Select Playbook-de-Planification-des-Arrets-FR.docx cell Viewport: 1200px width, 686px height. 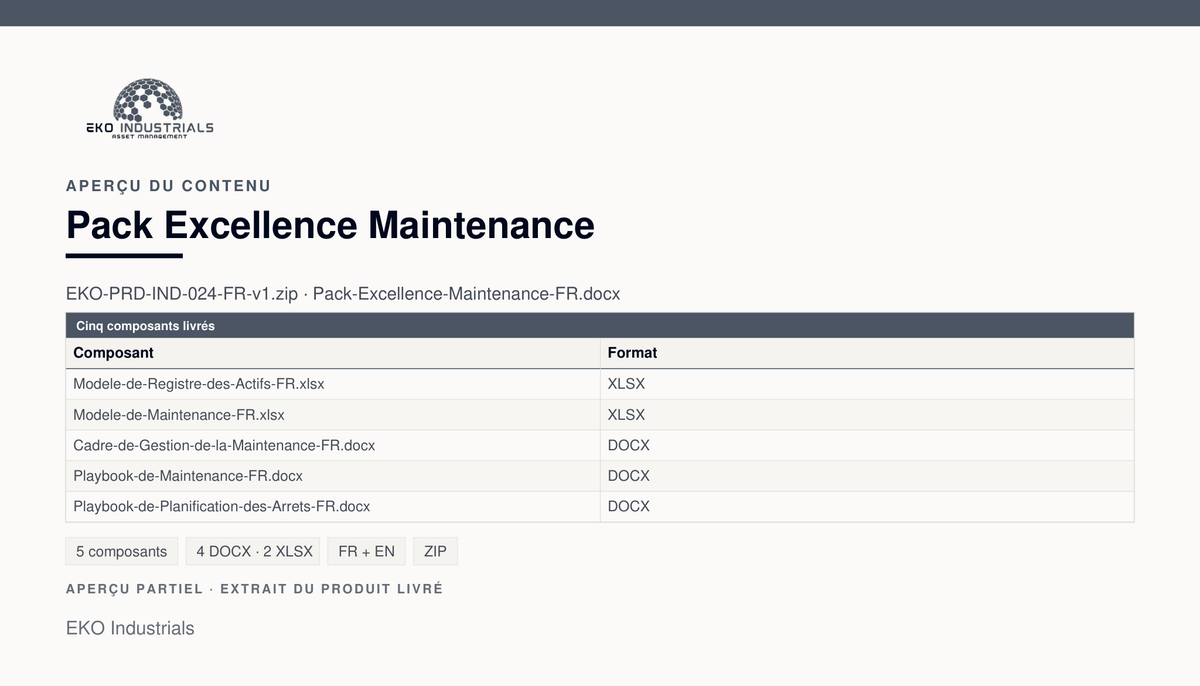pyautogui.click(x=333, y=507)
